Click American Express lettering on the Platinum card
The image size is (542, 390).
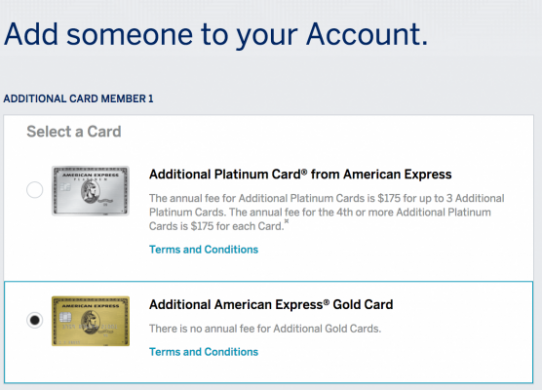[x=91, y=175]
